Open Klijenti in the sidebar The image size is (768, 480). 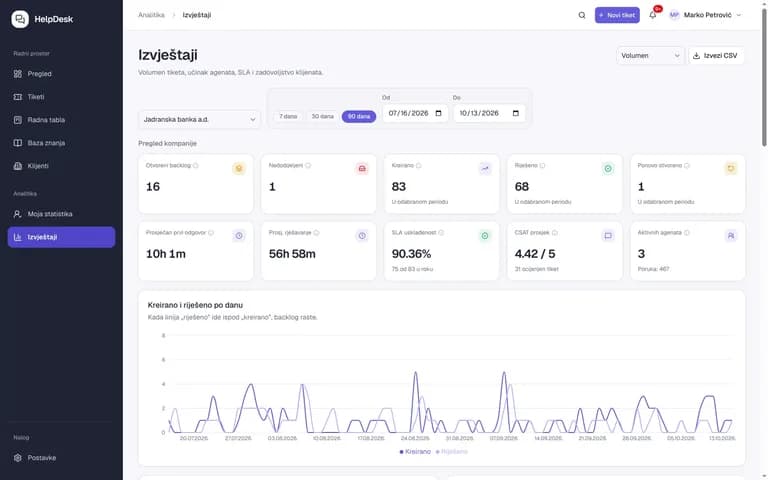point(61,166)
